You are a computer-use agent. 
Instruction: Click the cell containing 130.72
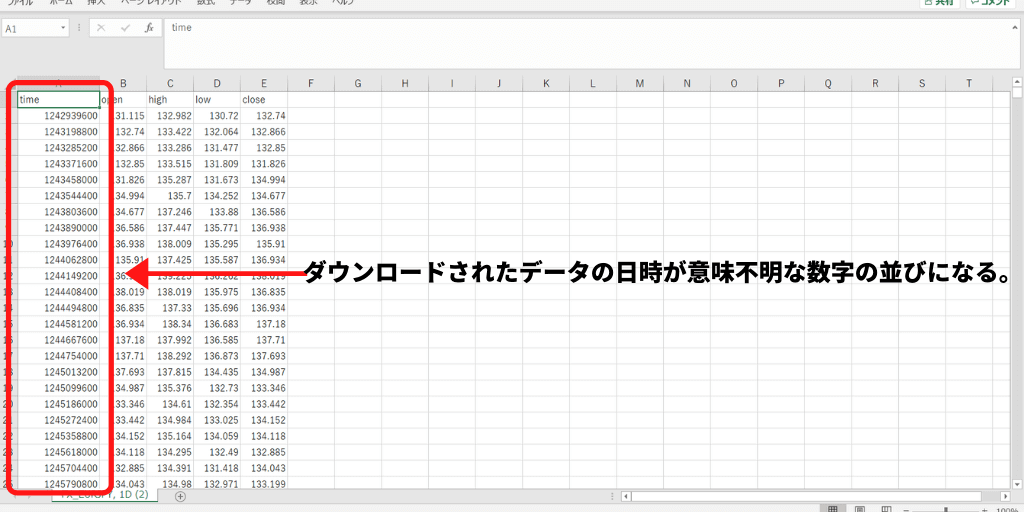click(217, 116)
